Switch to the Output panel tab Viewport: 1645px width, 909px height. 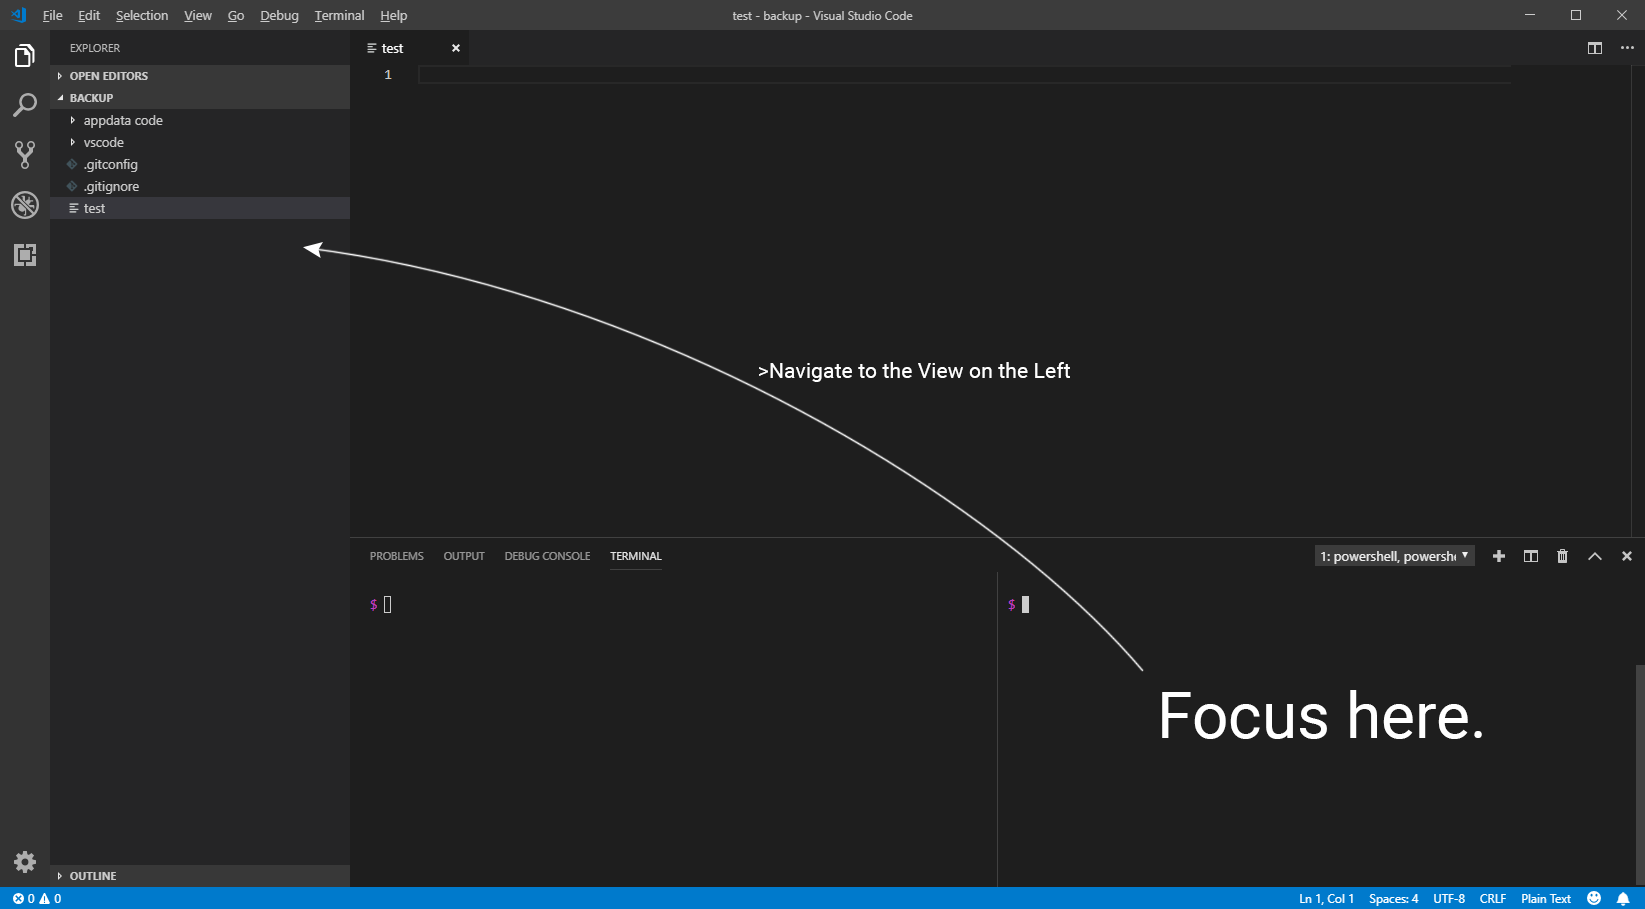coord(464,556)
